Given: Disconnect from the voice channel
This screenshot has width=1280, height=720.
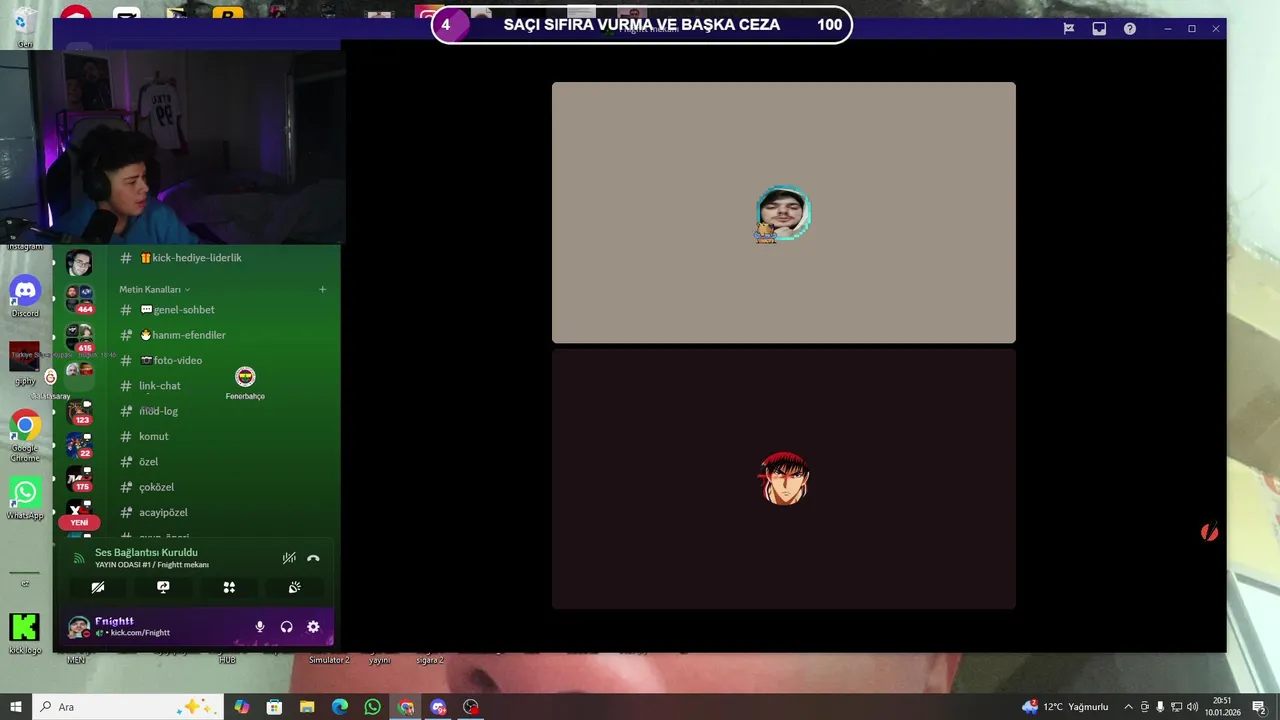Looking at the screenshot, I should 313,558.
